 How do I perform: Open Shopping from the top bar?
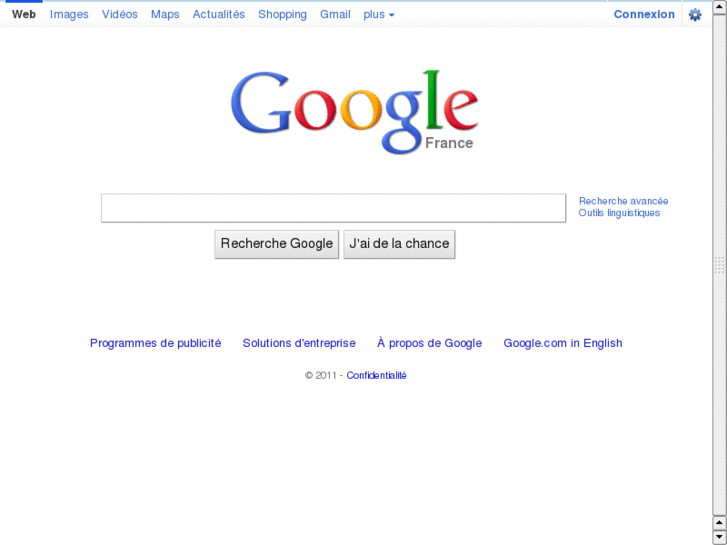click(x=282, y=14)
